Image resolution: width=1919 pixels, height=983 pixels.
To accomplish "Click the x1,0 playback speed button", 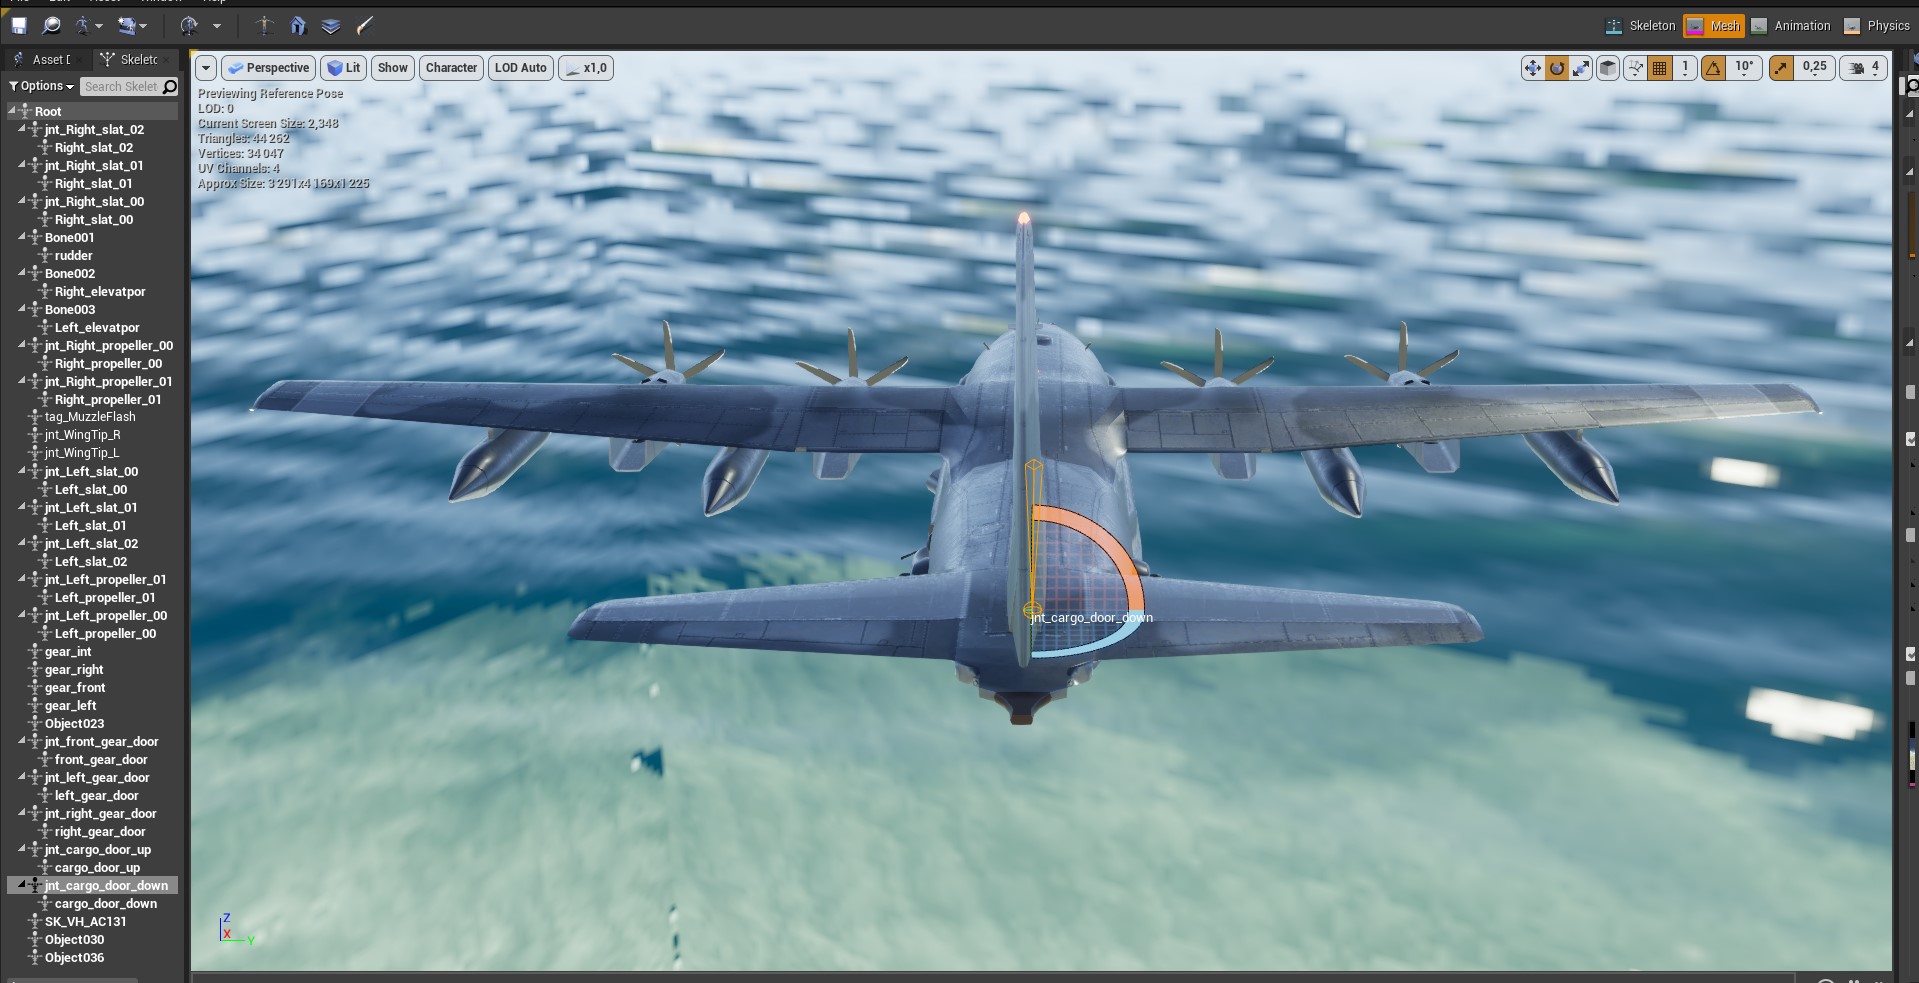I will 586,68.
